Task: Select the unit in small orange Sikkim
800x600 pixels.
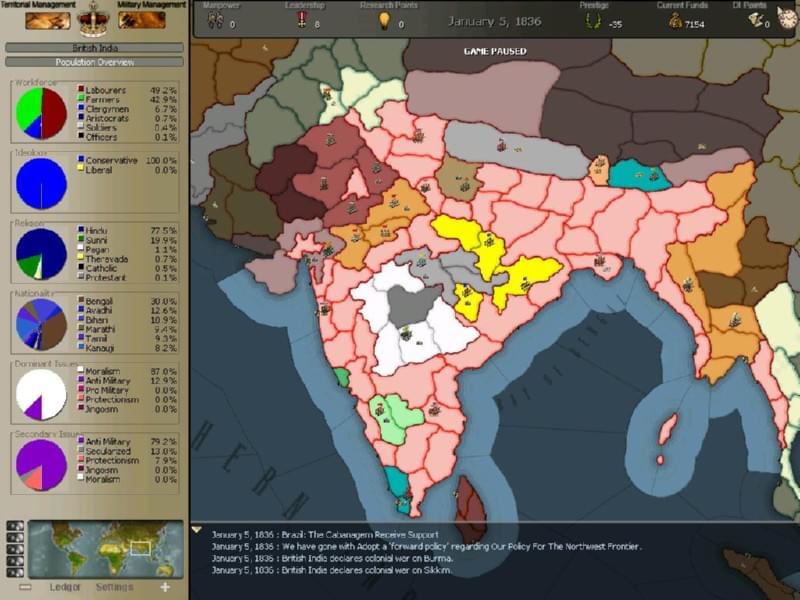Action: pyautogui.click(x=601, y=163)
